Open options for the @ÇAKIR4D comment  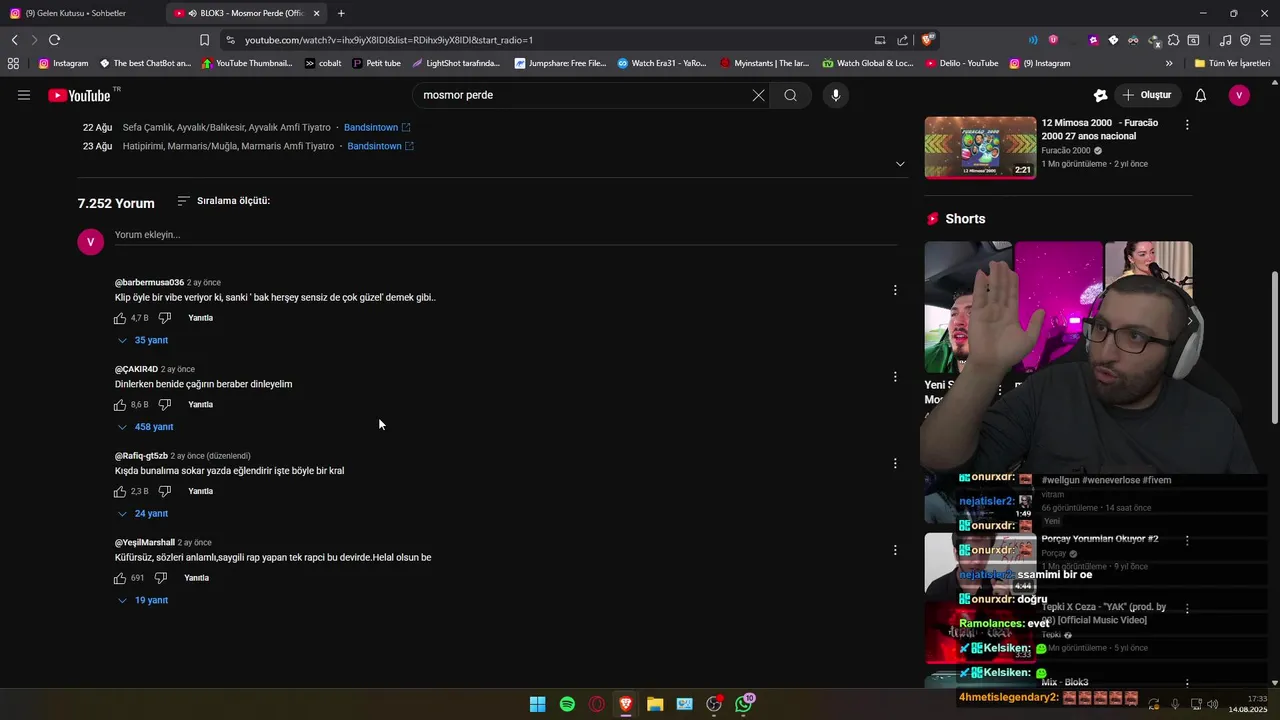[895, 377]
